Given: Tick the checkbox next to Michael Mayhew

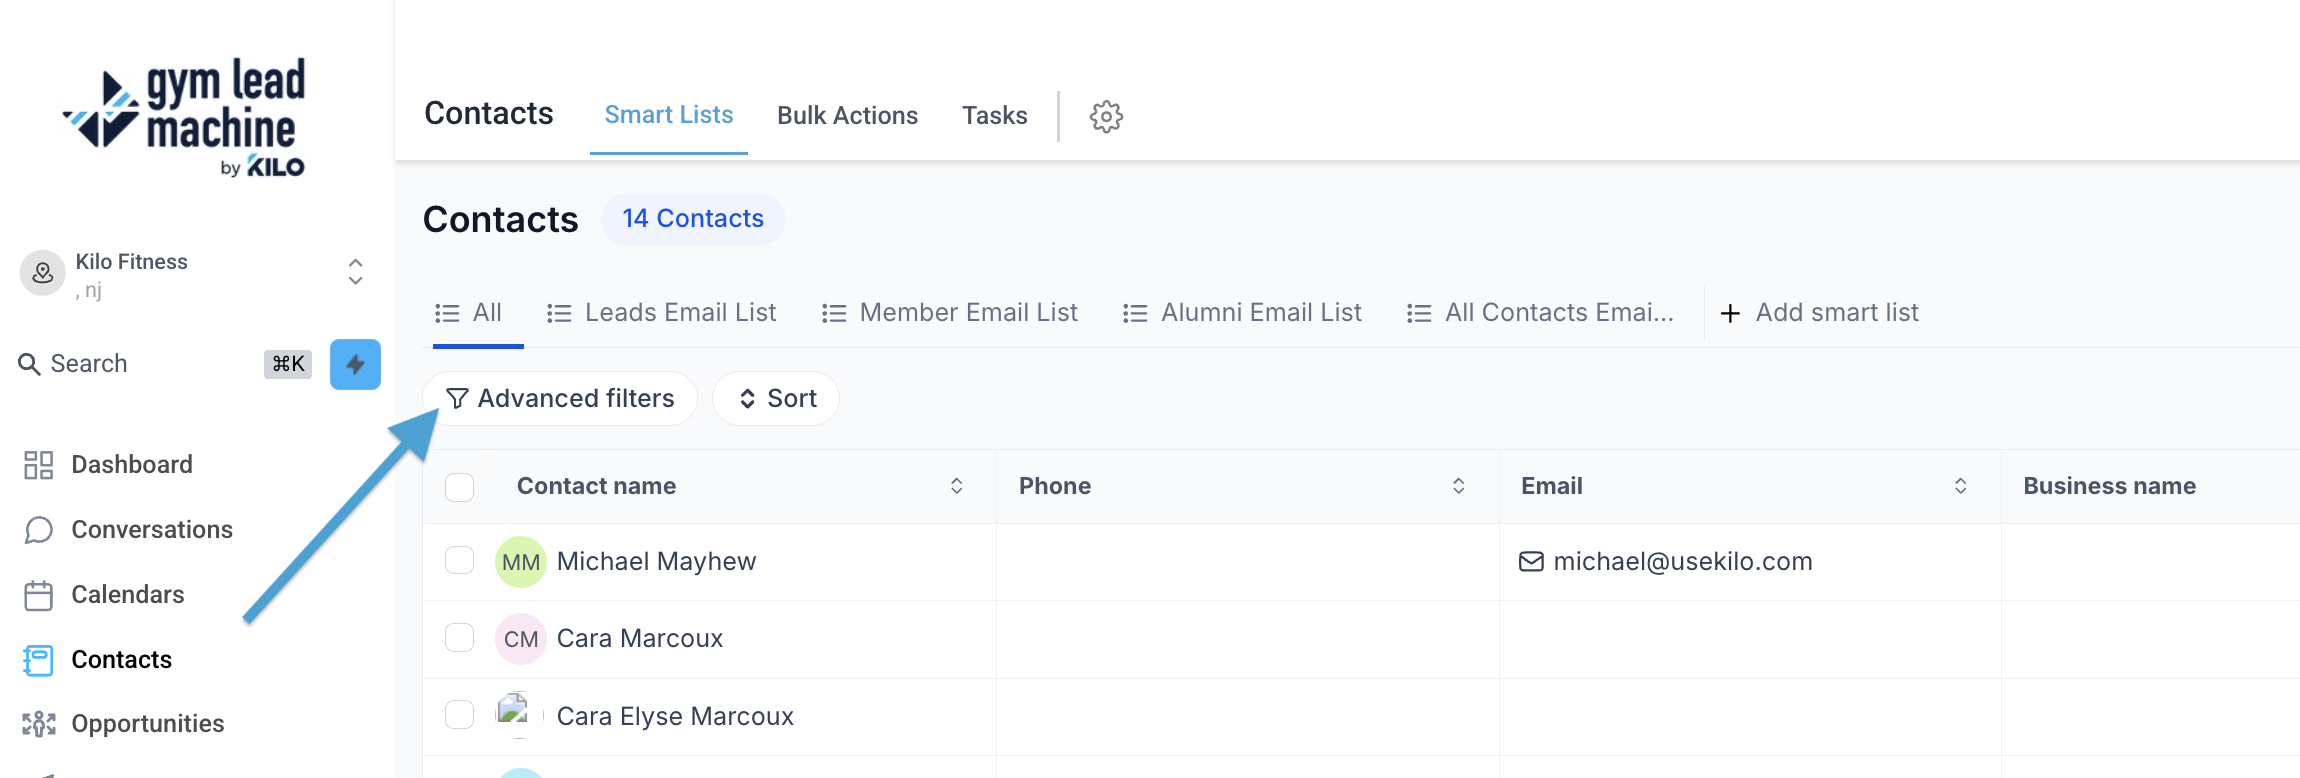Looking at the screenshot, I should 459,560.
